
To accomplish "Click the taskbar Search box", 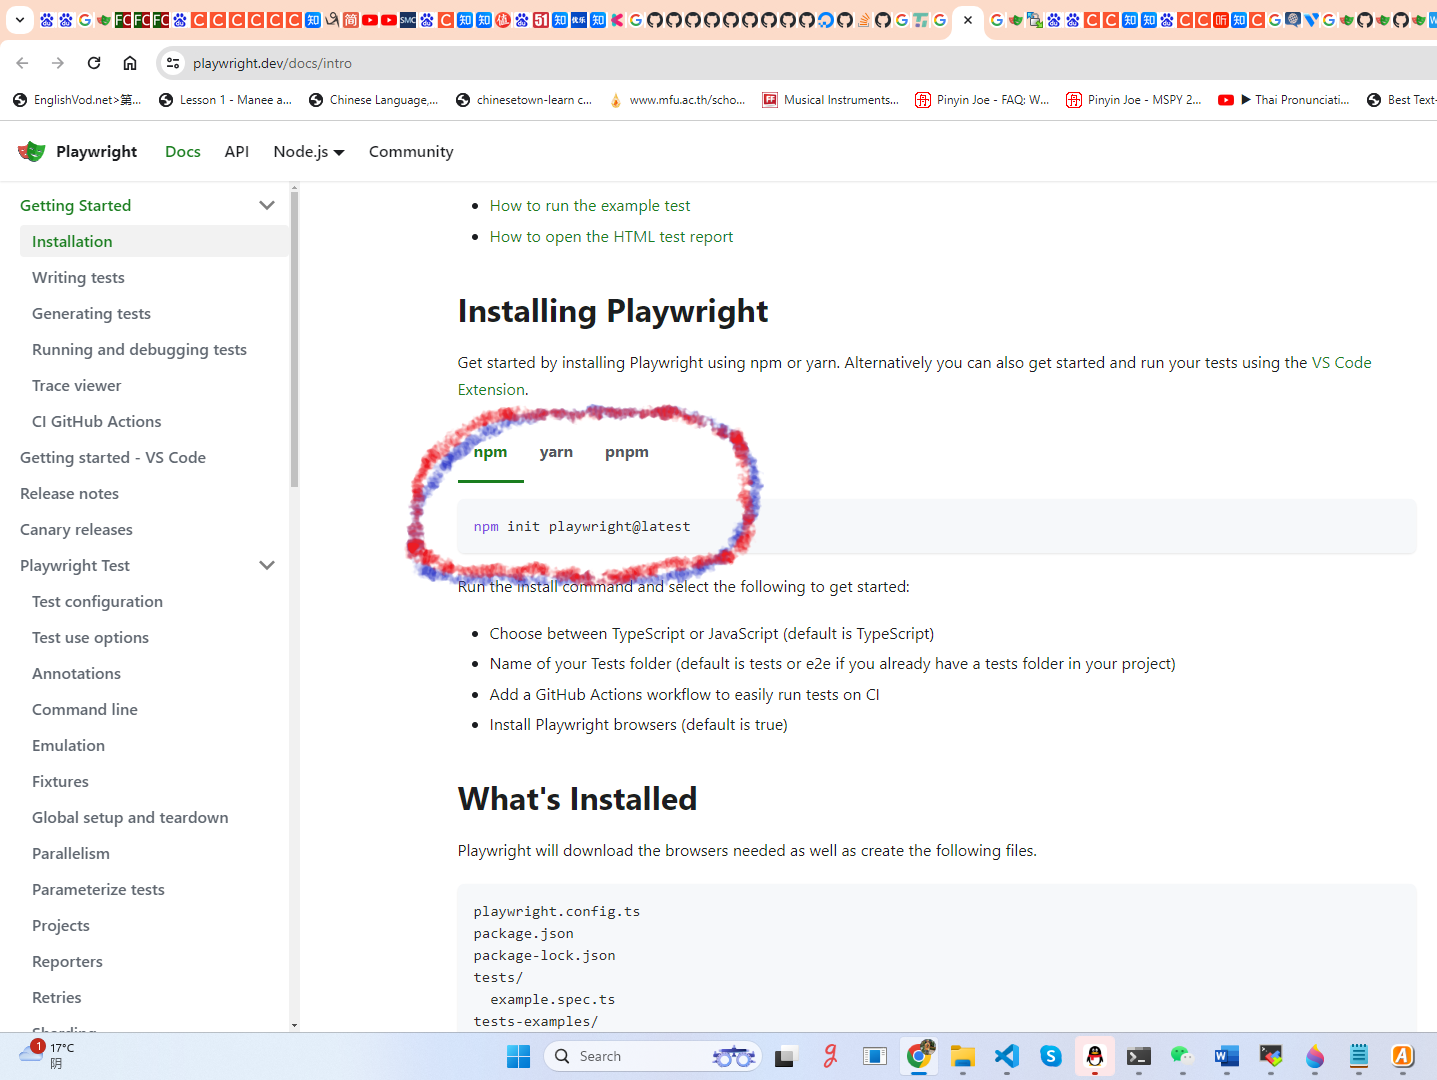I will pyautogui.click(x=653, y=1056).
